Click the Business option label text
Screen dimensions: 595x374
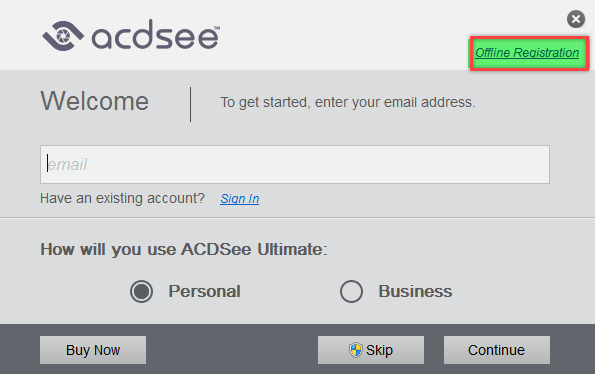pos(415,291)
